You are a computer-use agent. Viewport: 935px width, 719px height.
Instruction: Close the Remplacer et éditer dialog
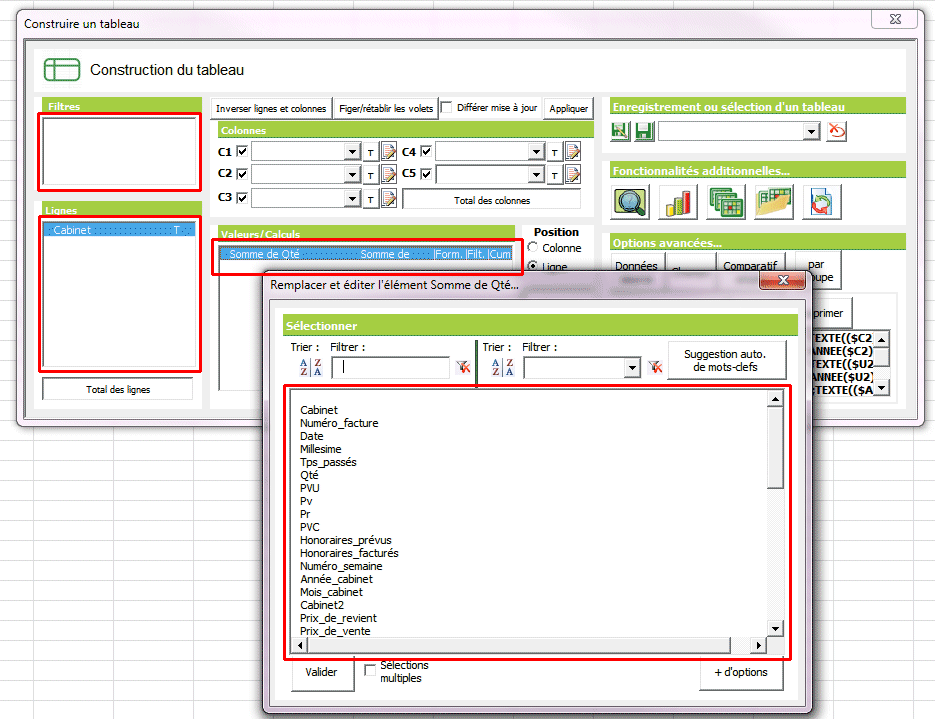783,280
